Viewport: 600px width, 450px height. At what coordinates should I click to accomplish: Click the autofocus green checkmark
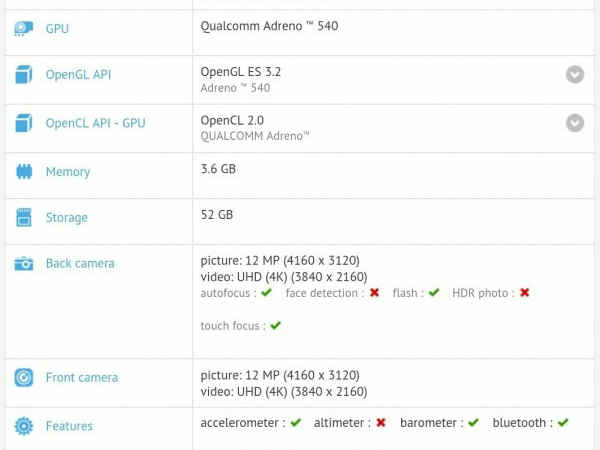coord(267,293)
